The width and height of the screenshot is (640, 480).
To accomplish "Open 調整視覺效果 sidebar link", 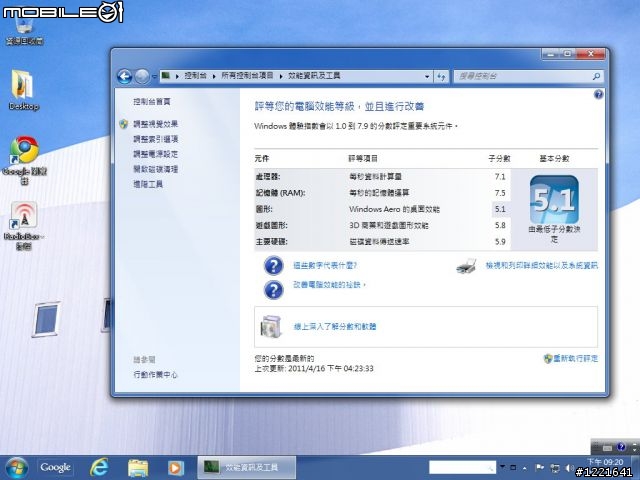I will coord(156,124).
